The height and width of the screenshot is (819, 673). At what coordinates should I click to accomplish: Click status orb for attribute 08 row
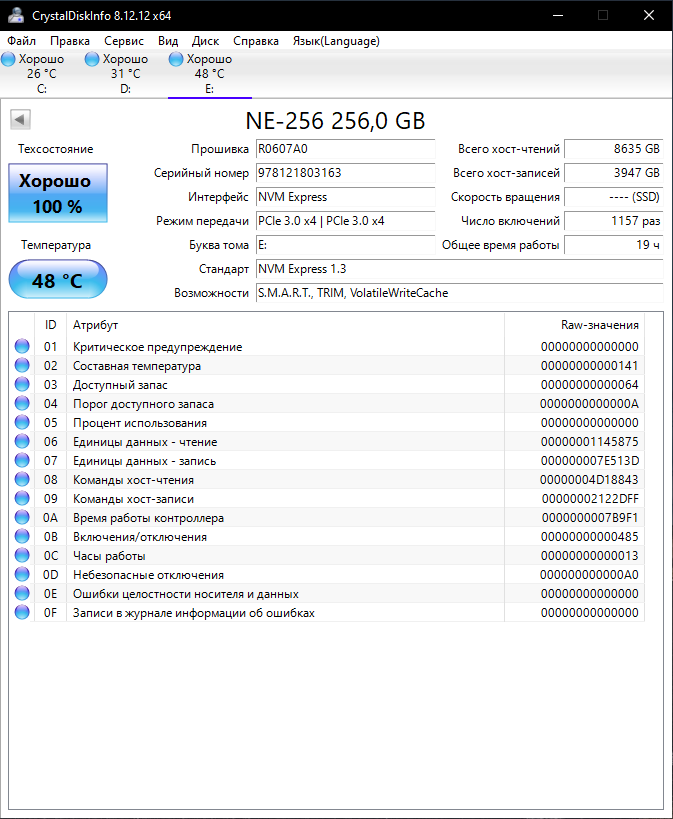pos(22,479)
